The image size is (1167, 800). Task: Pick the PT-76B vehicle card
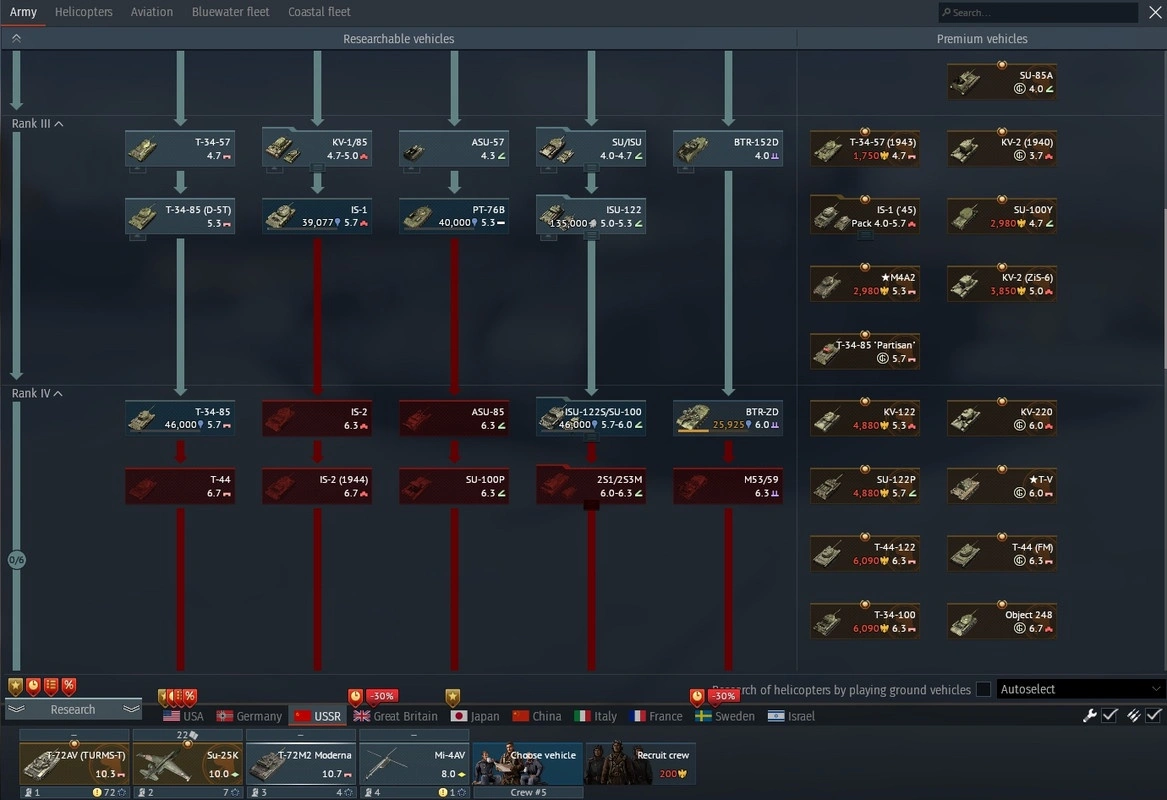[x=454, y=217]
